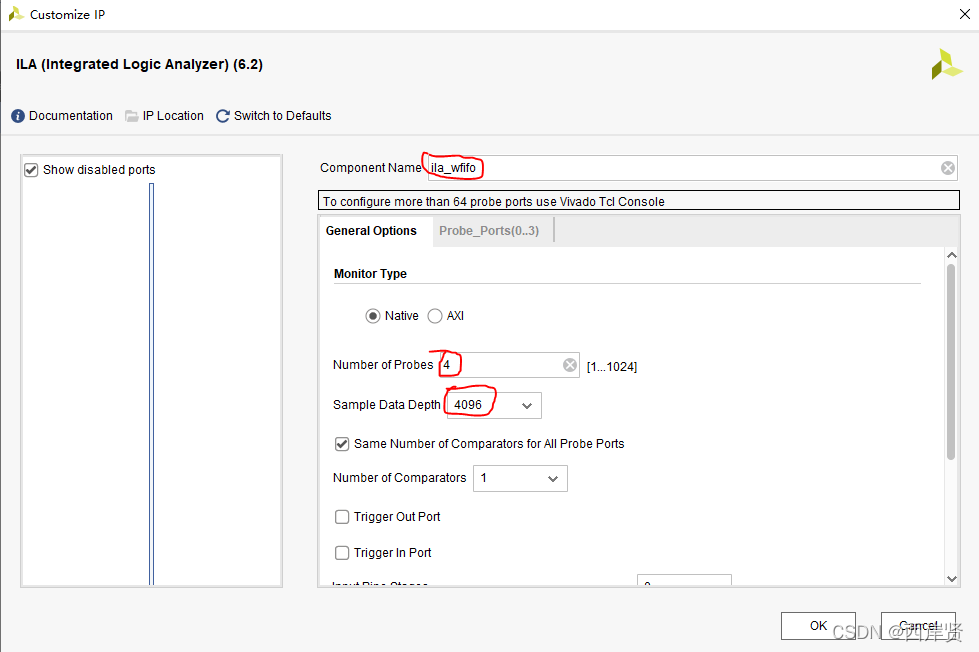Click the OK button
Image resolution: width=979 pixels, height=652 pixels.
pos(818,626)
